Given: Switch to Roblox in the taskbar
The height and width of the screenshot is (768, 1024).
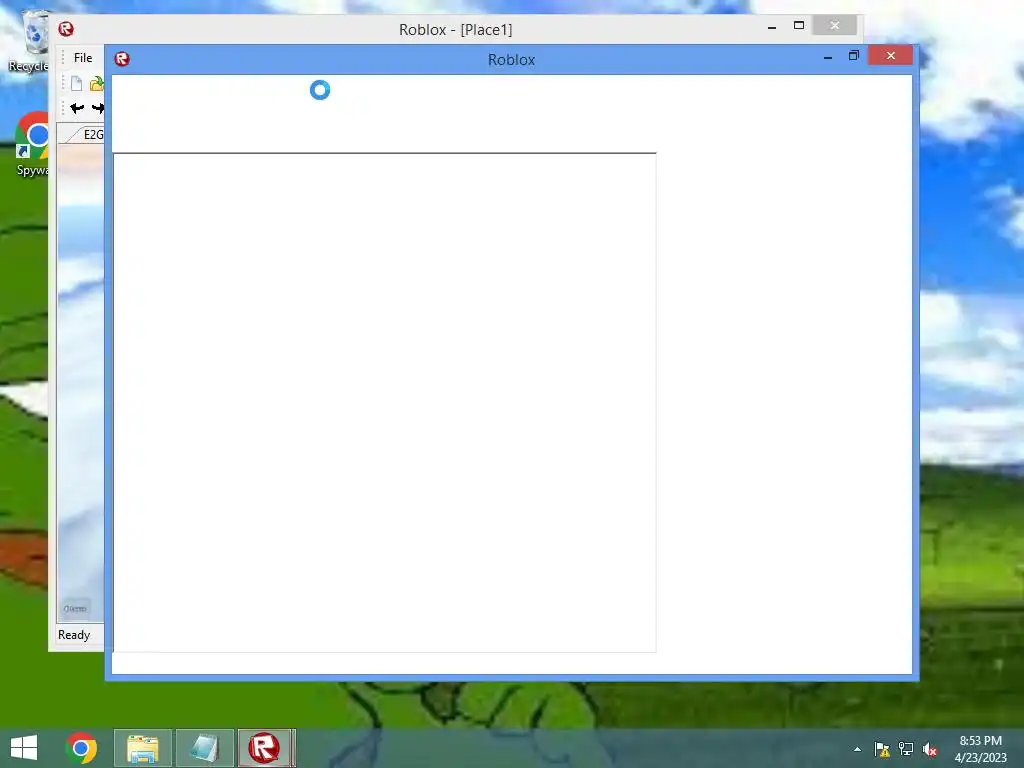Looking at the screenshot, I should [x=264, y=748].
